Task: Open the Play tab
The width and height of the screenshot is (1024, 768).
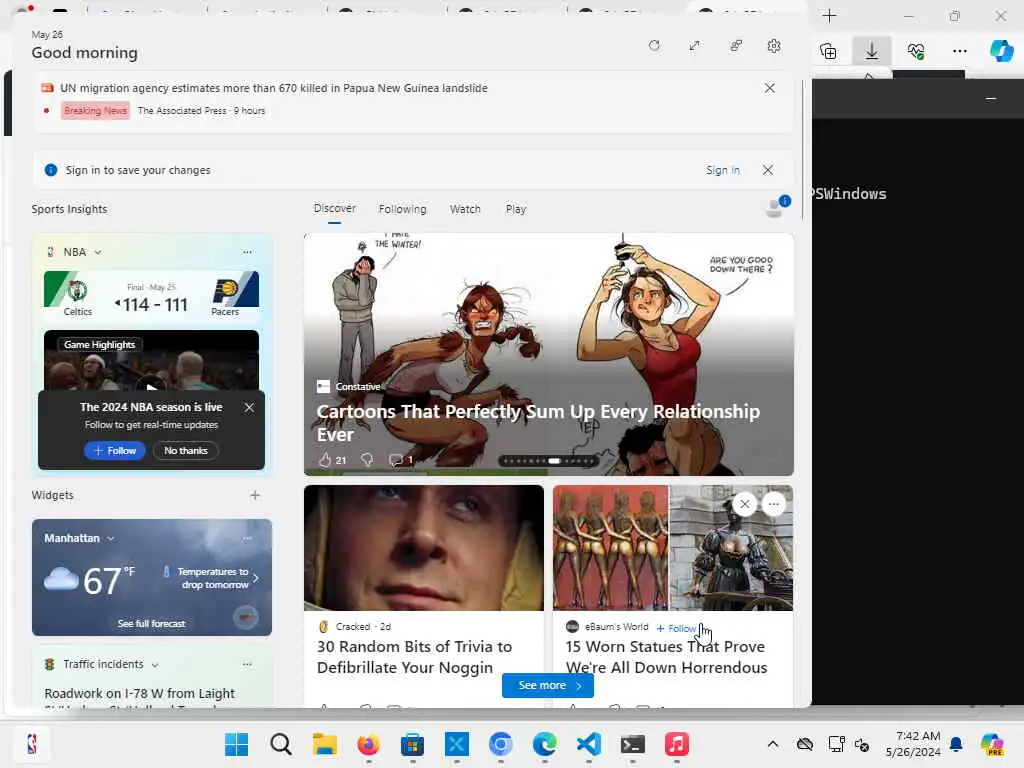Action: click(515, 209)
